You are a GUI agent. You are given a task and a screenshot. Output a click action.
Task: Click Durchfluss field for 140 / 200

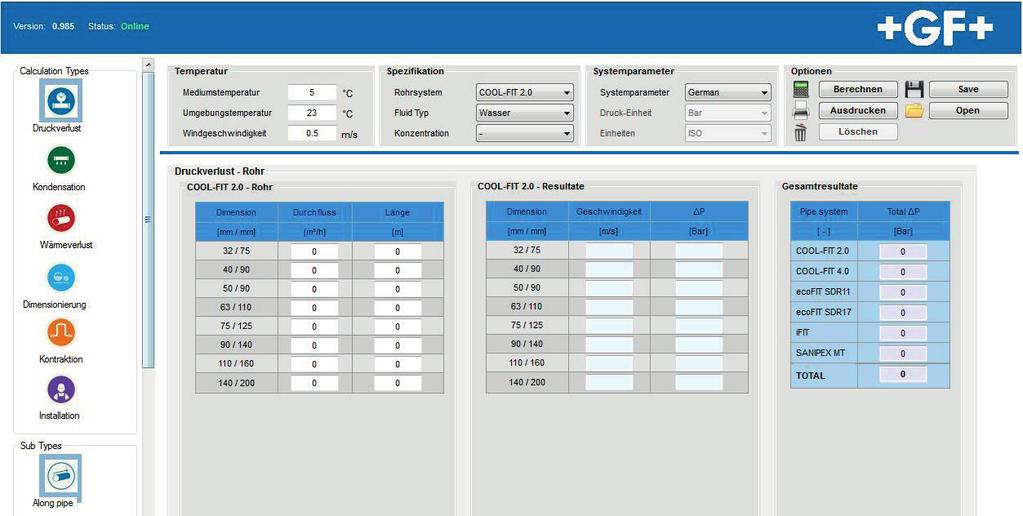pyautogui.click(x=314, y=383)
